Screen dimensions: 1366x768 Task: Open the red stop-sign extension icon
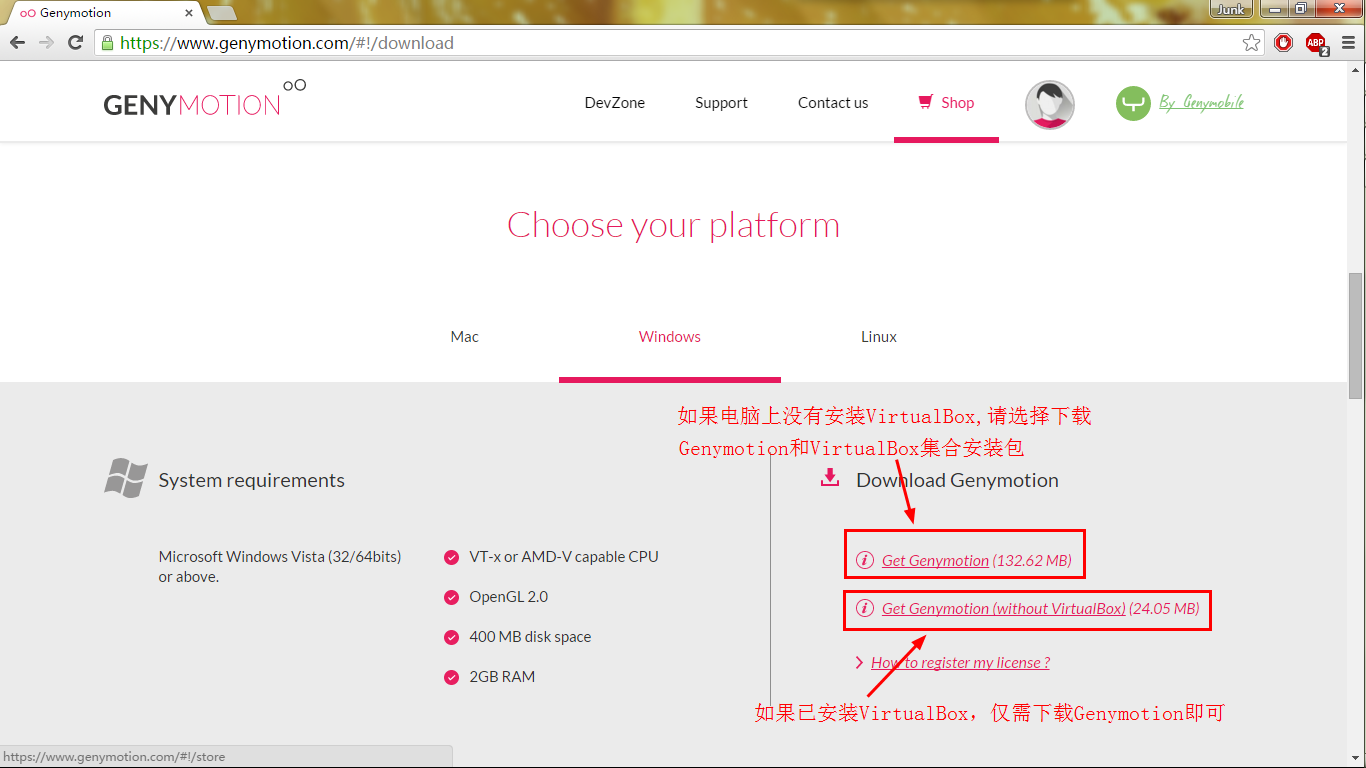click(1284, 43)
